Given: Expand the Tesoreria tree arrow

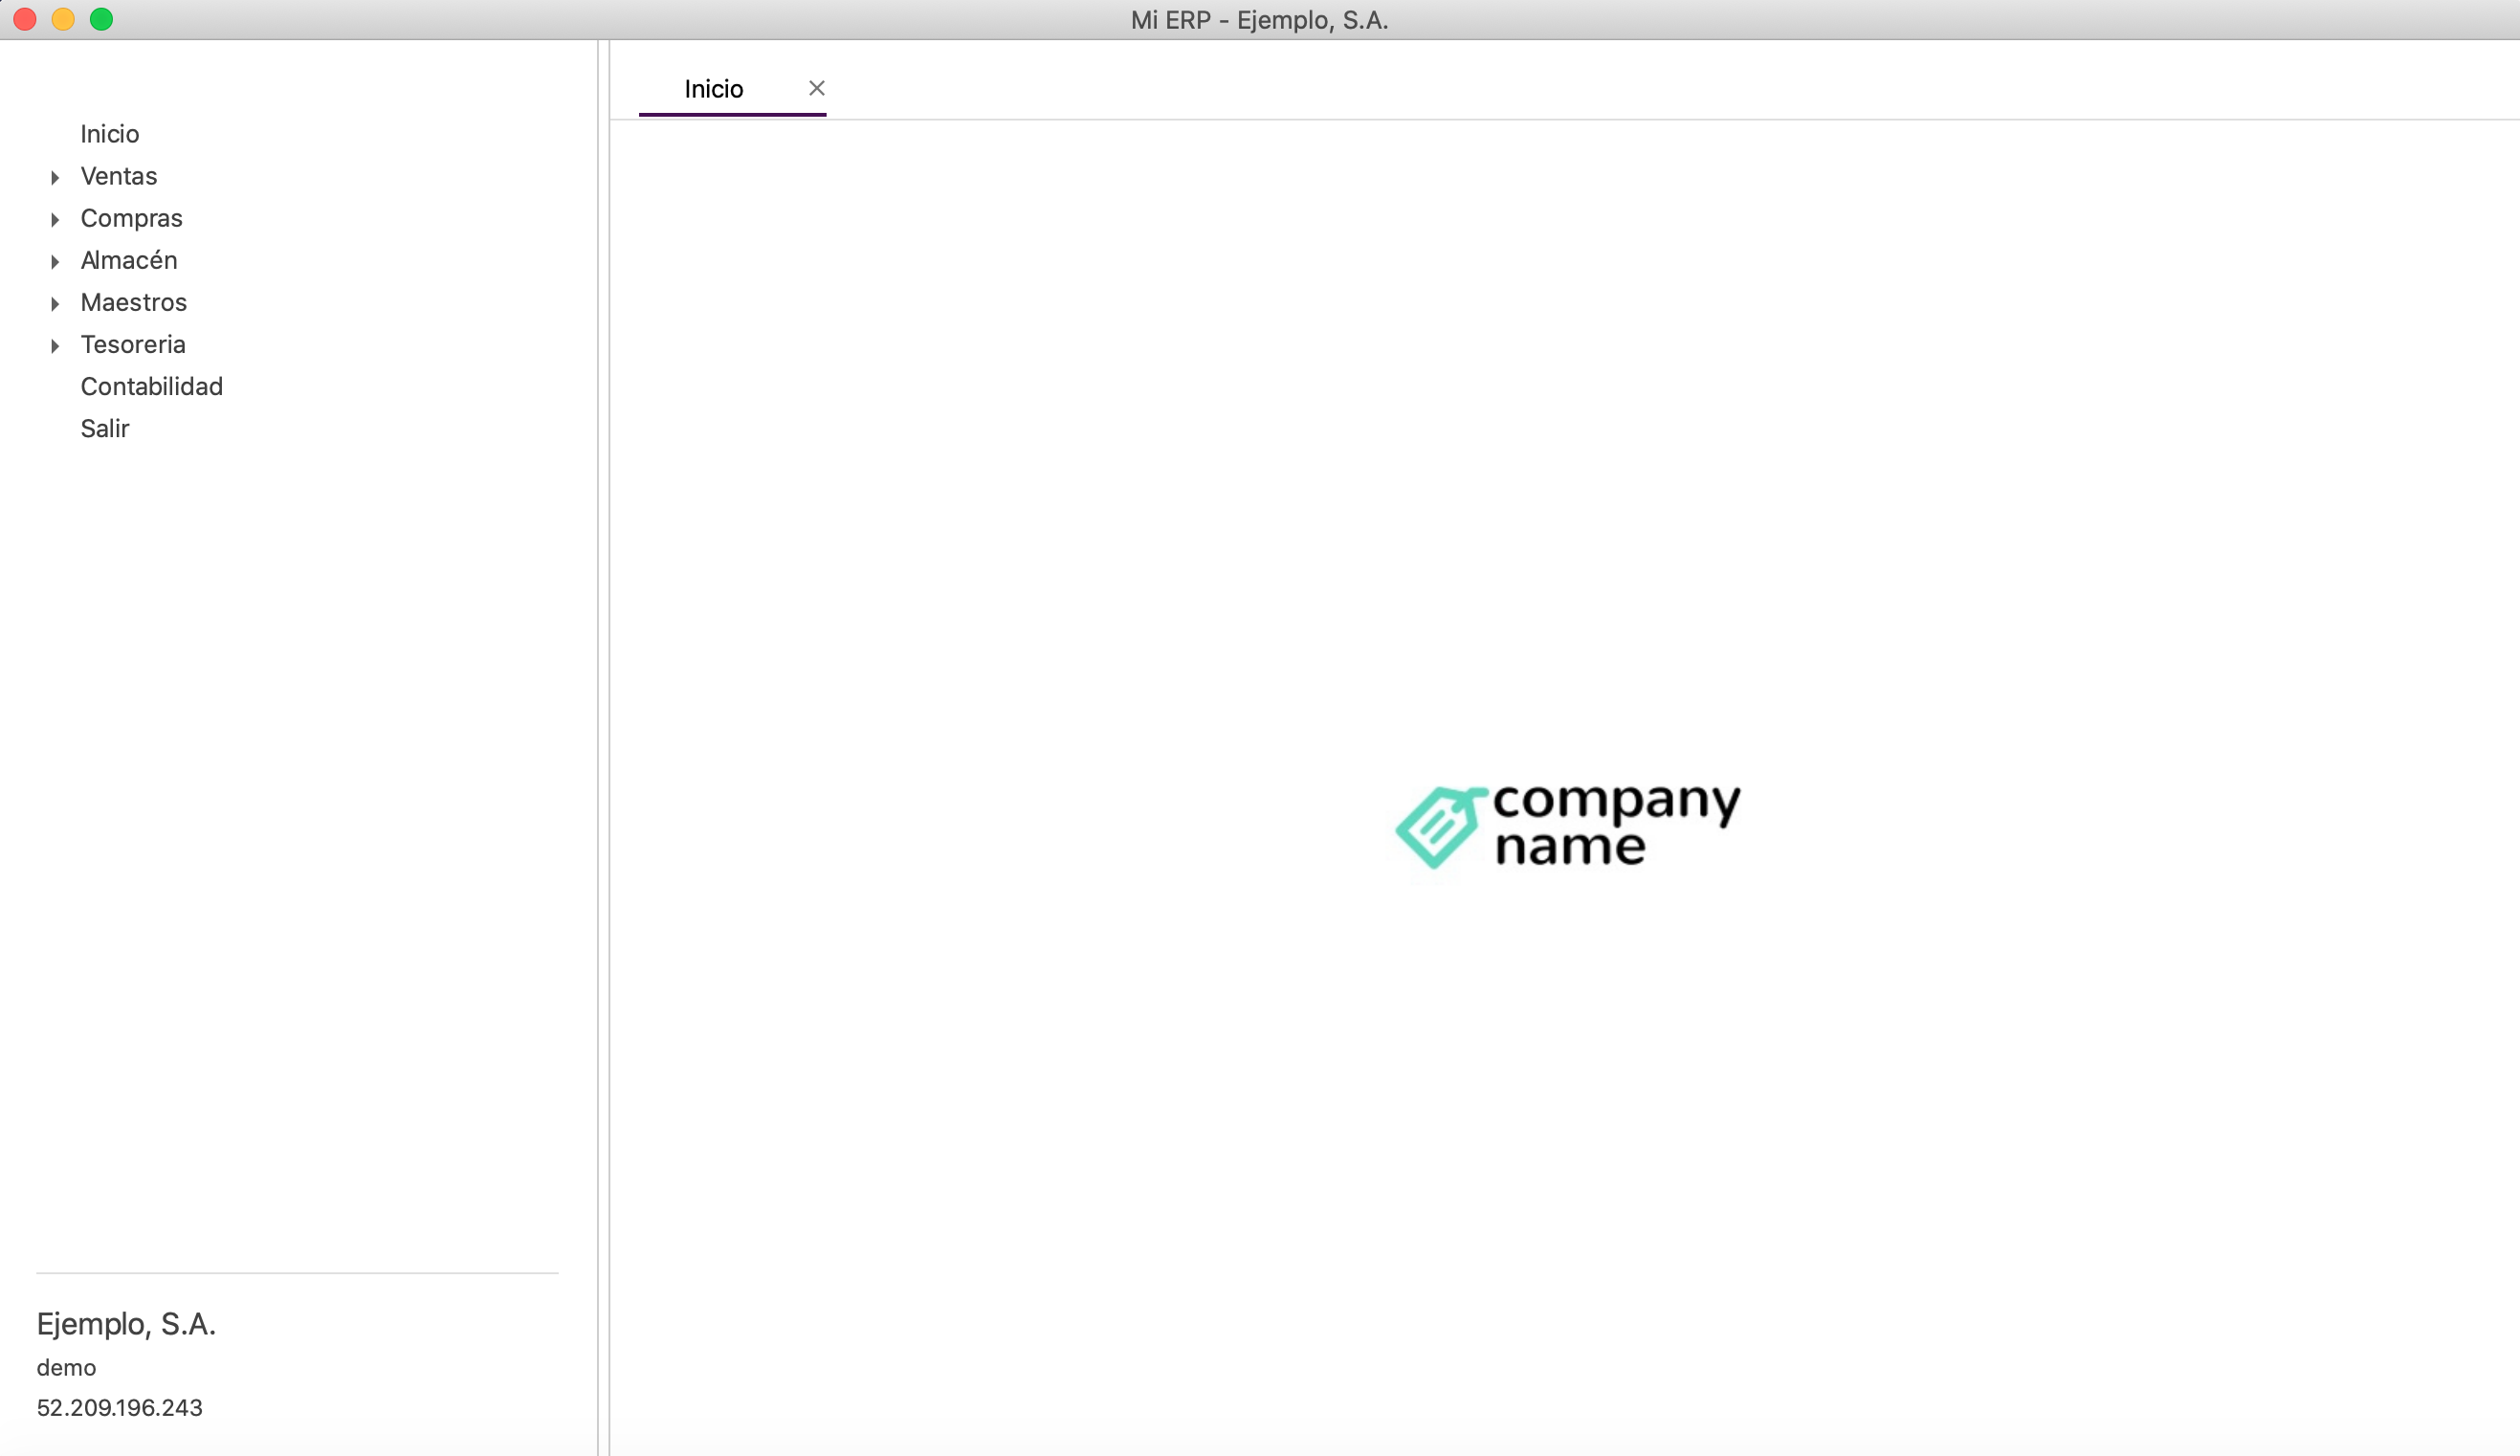Looking at the screenshot, I should pyautogui.click(x=55, y=345).
